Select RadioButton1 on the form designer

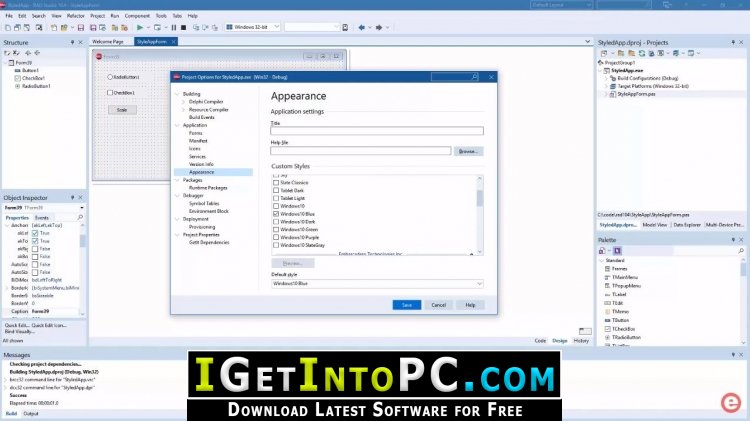coord(123,77)
